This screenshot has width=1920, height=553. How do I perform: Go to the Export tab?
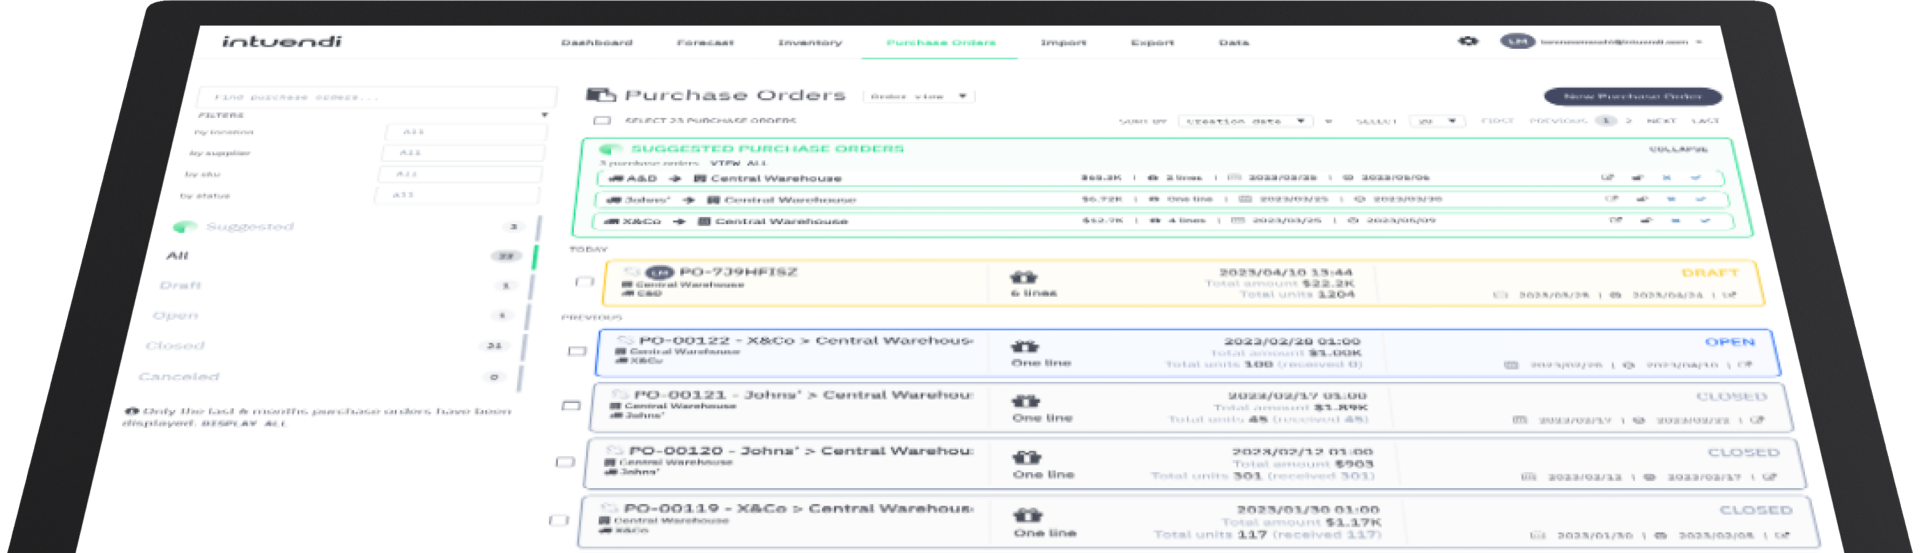click(x=1152, y=43)
